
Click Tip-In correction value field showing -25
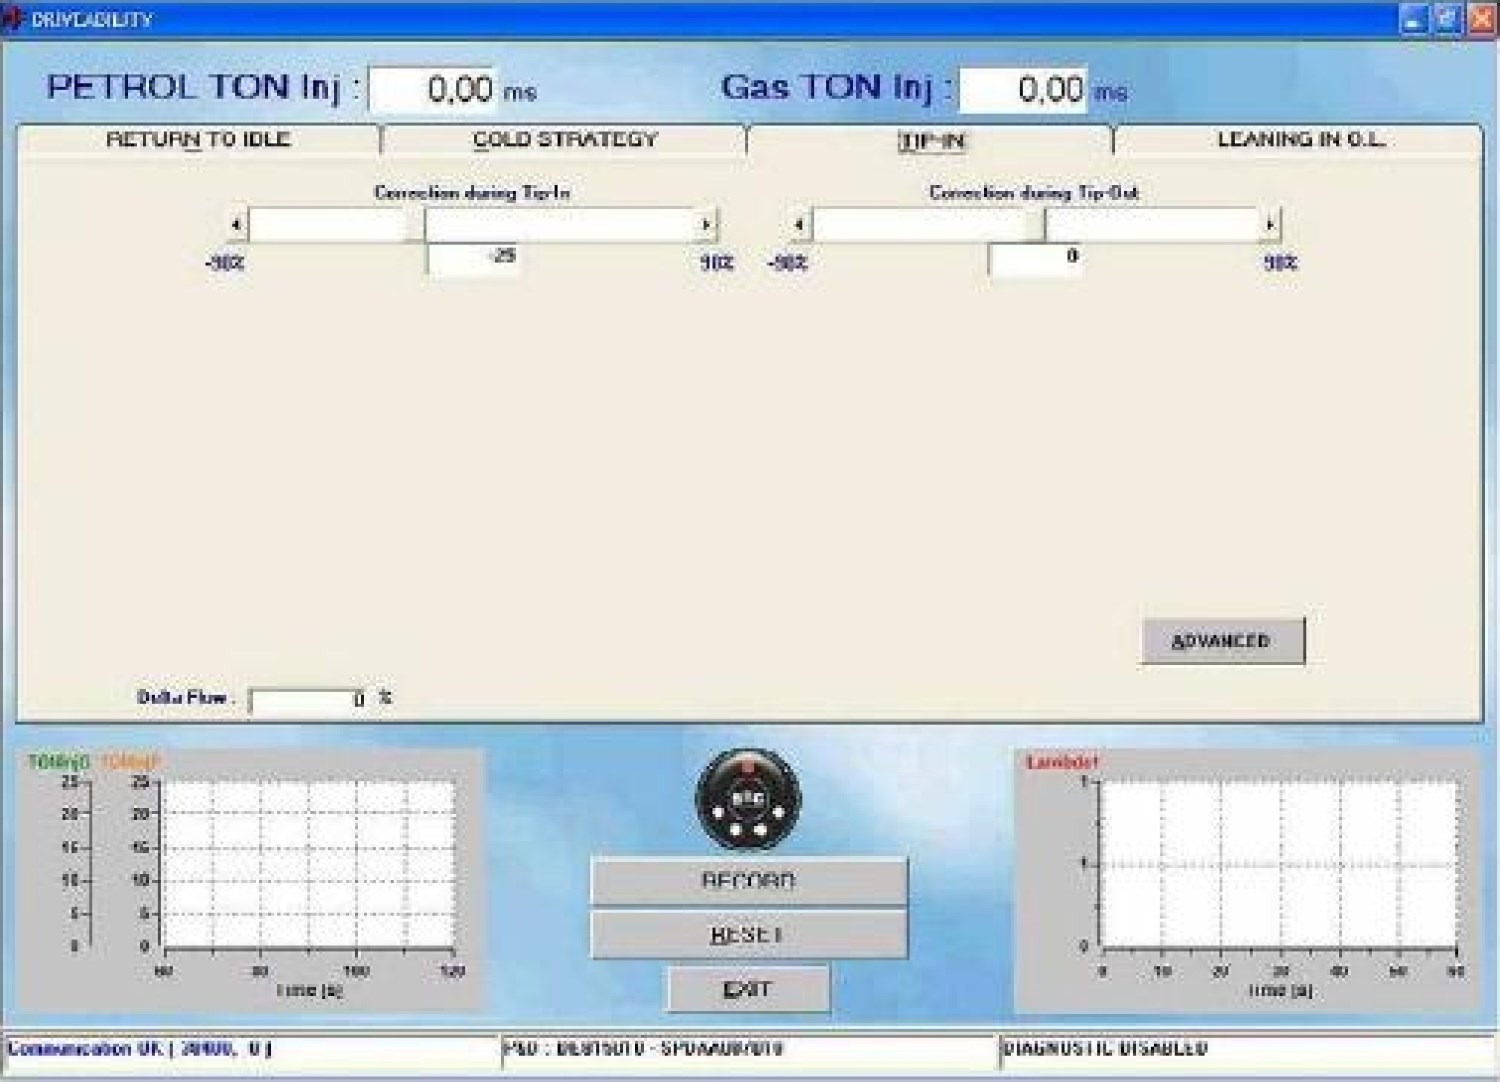tap(473, 258)
